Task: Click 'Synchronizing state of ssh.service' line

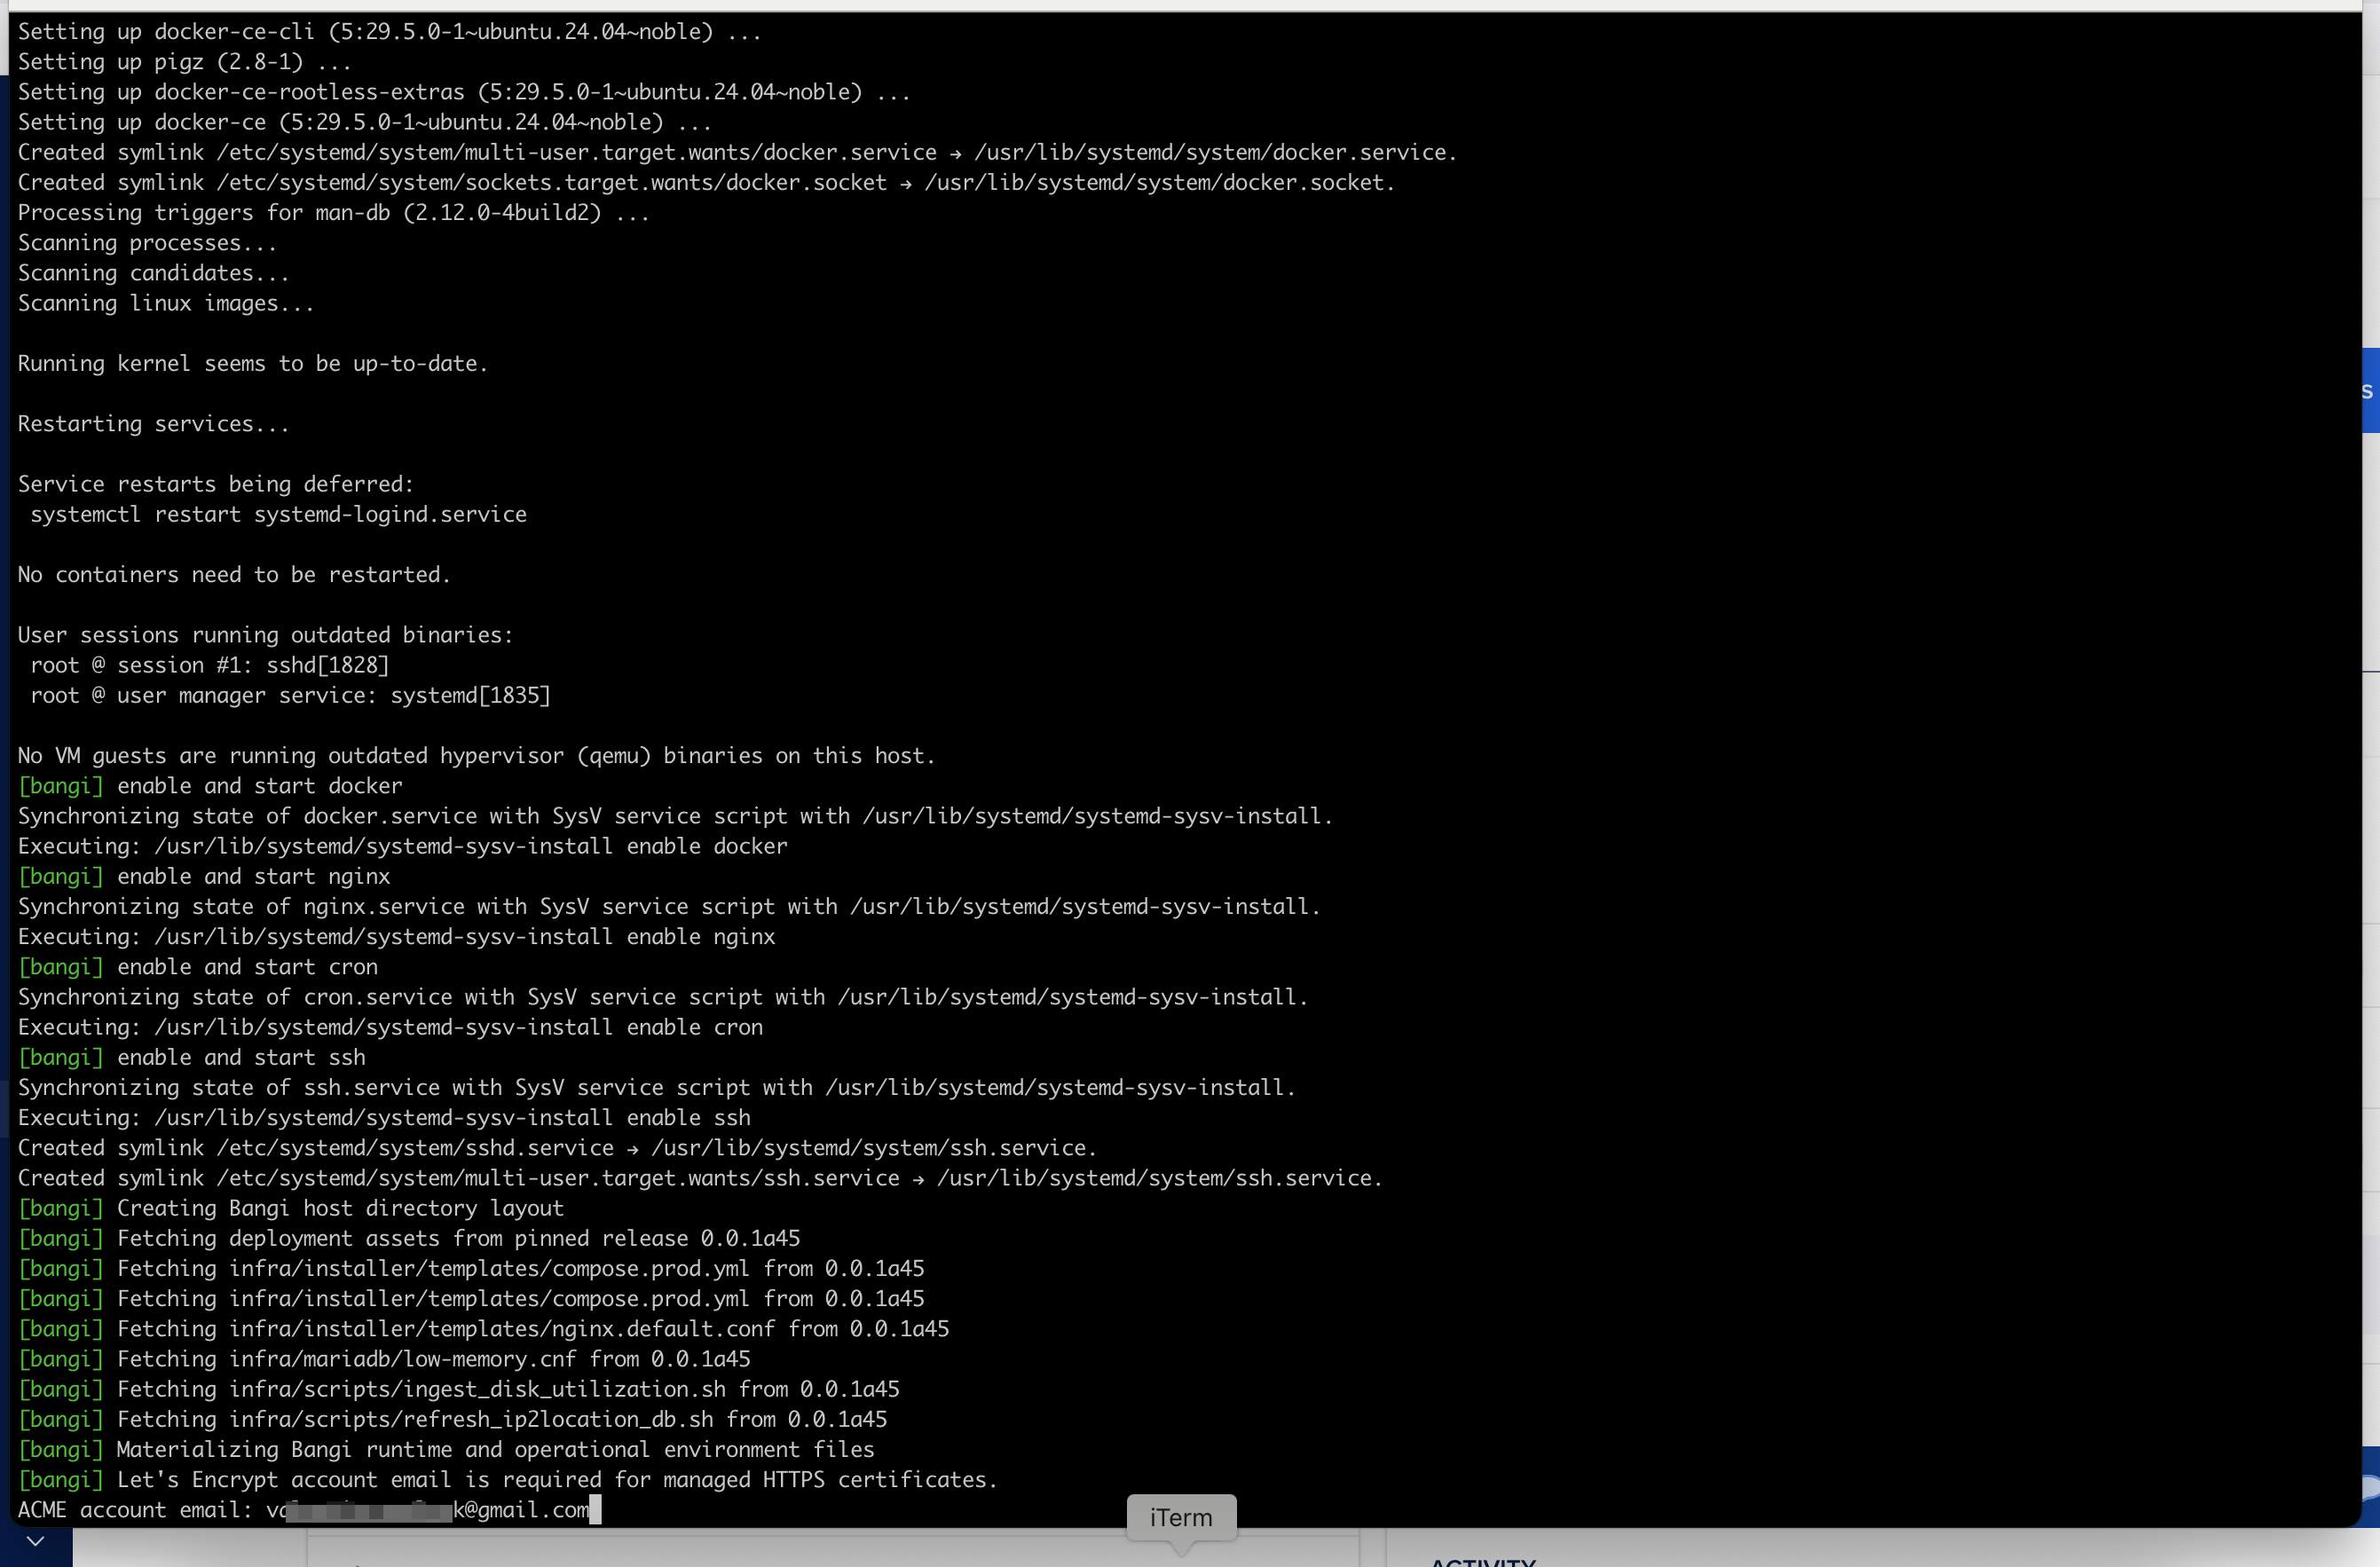Action: pyautogui.click(x=656, y=1088)
